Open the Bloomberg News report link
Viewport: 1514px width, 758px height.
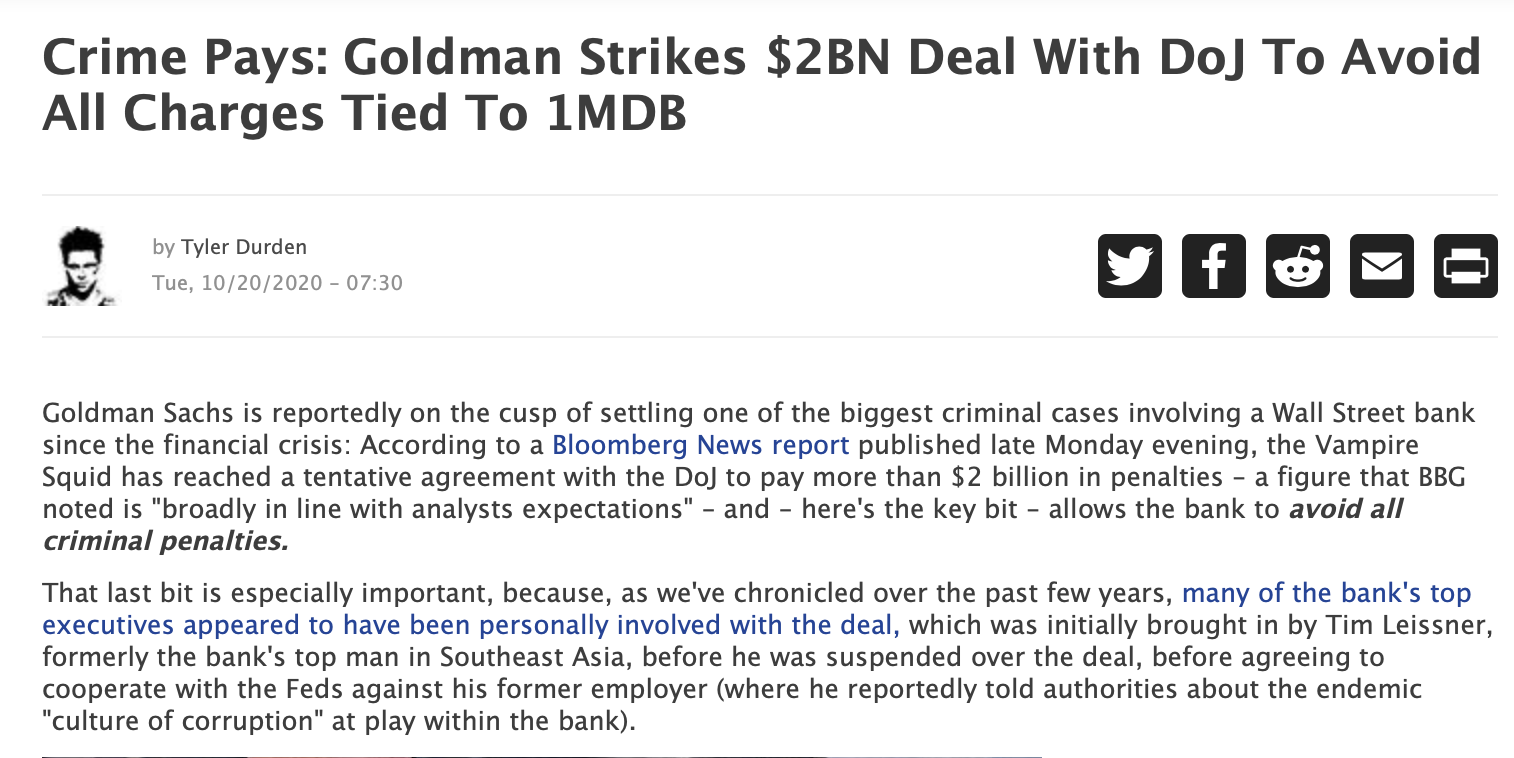tap(700, 444)
